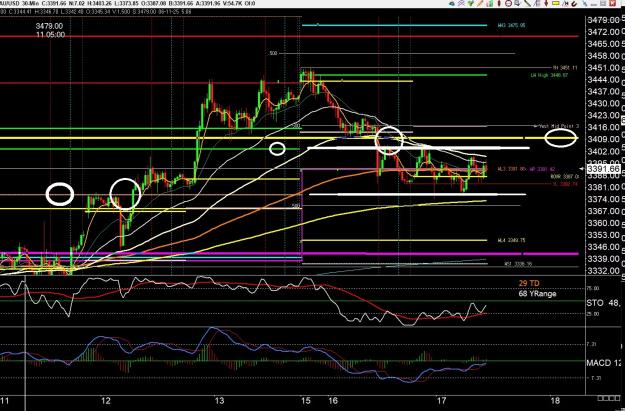Click the ML4 level label on chart
The image size is (625, 411).
(511, 240)
